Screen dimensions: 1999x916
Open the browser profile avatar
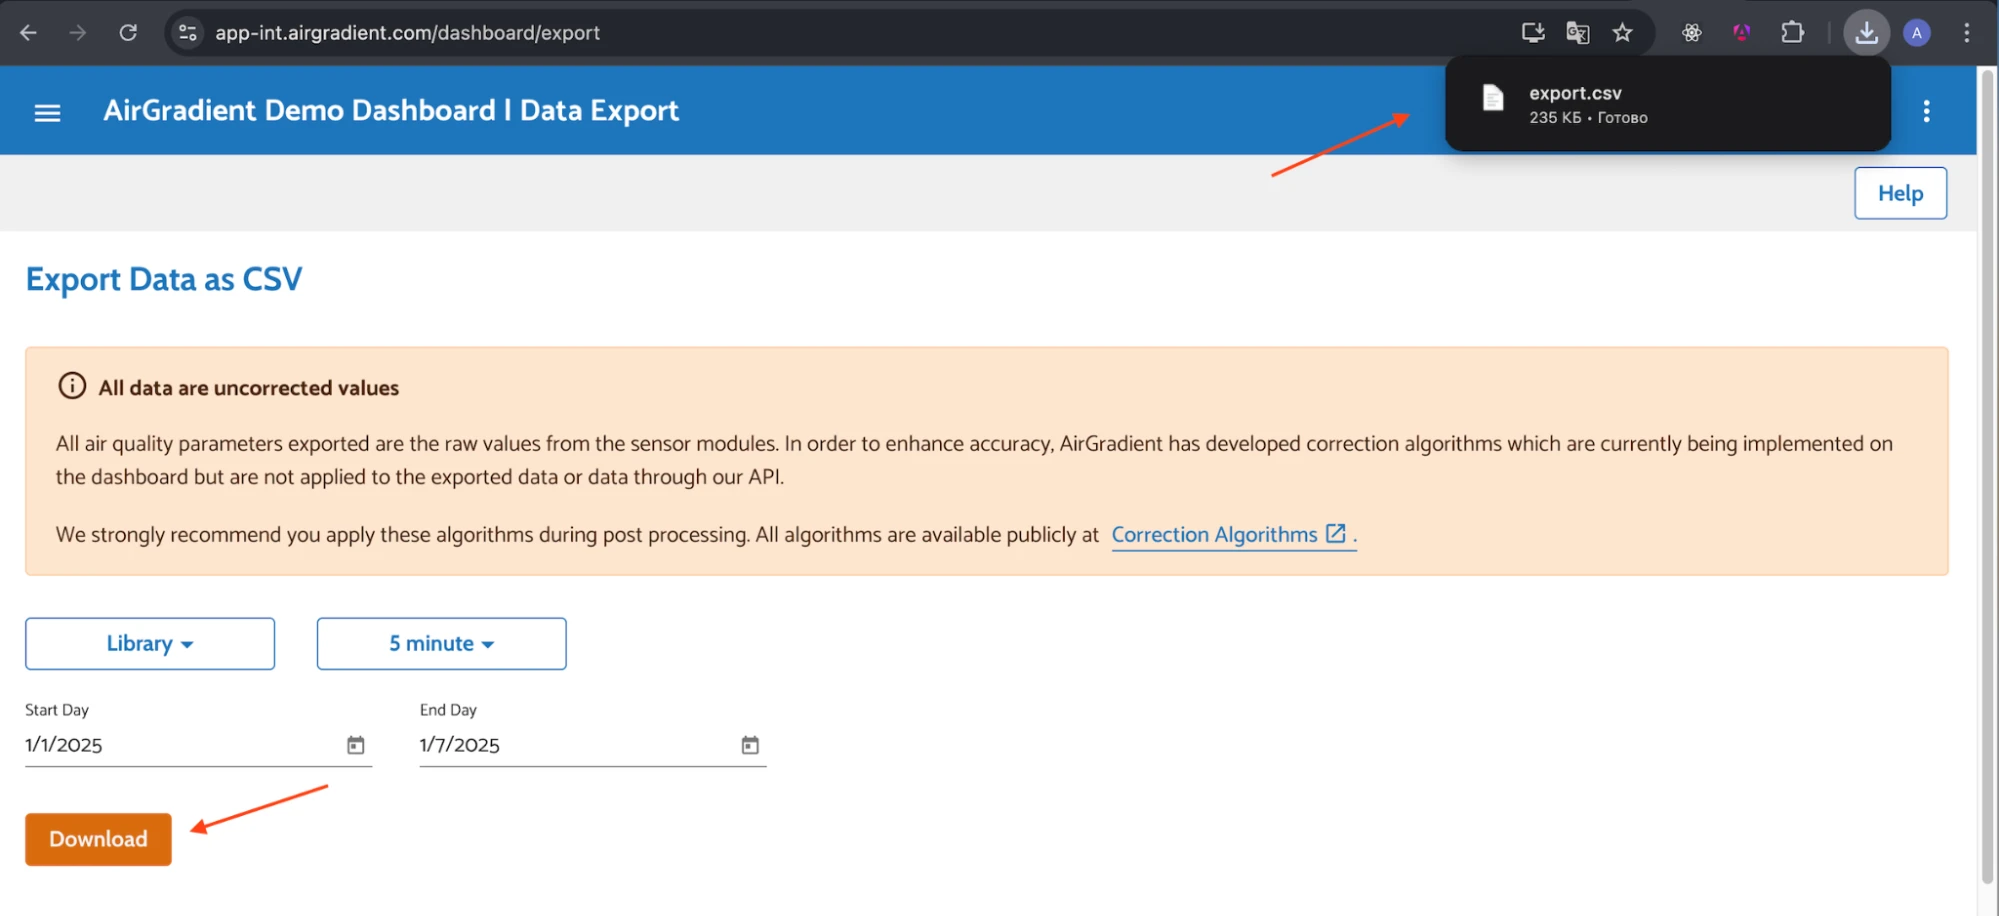pos(1917,33)
